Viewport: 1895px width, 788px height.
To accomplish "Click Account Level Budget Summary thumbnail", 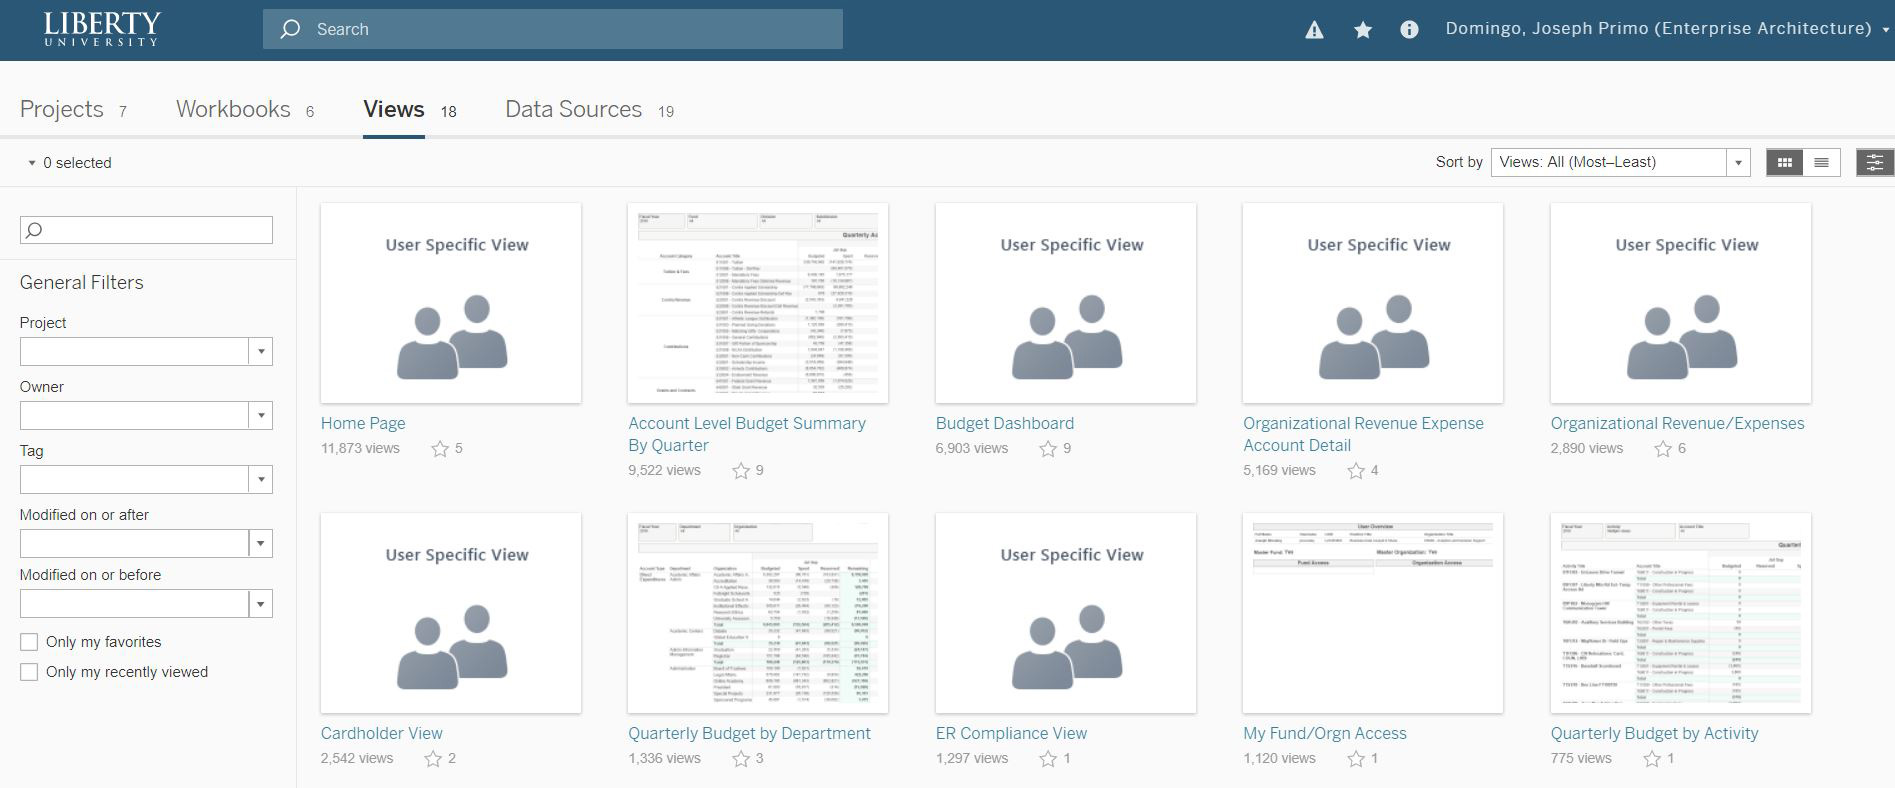I will pyautogui.click(x=758, y=304).
